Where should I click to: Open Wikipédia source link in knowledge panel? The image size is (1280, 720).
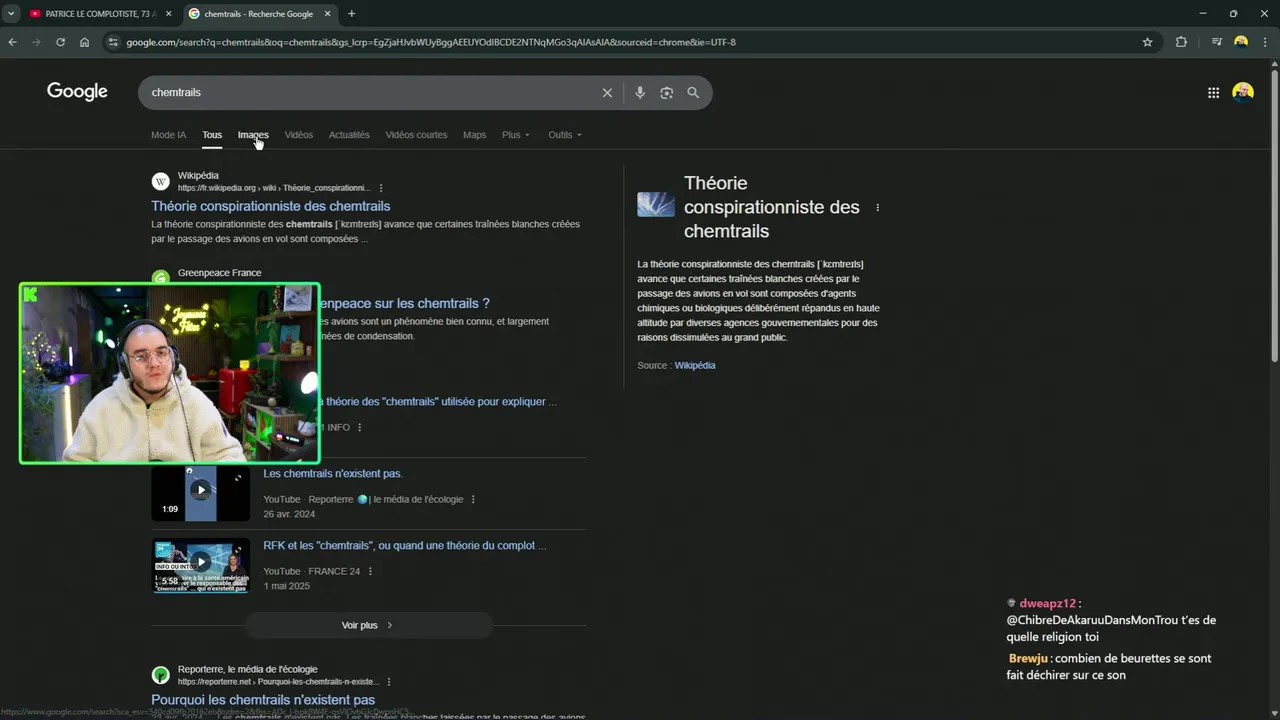[x=695, y=366]
